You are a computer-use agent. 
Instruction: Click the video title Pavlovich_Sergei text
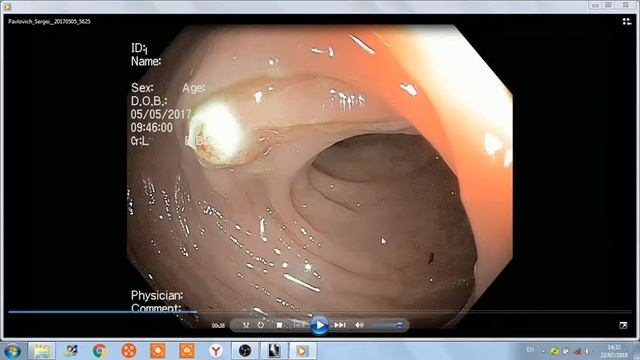click(x=49, y=22)
